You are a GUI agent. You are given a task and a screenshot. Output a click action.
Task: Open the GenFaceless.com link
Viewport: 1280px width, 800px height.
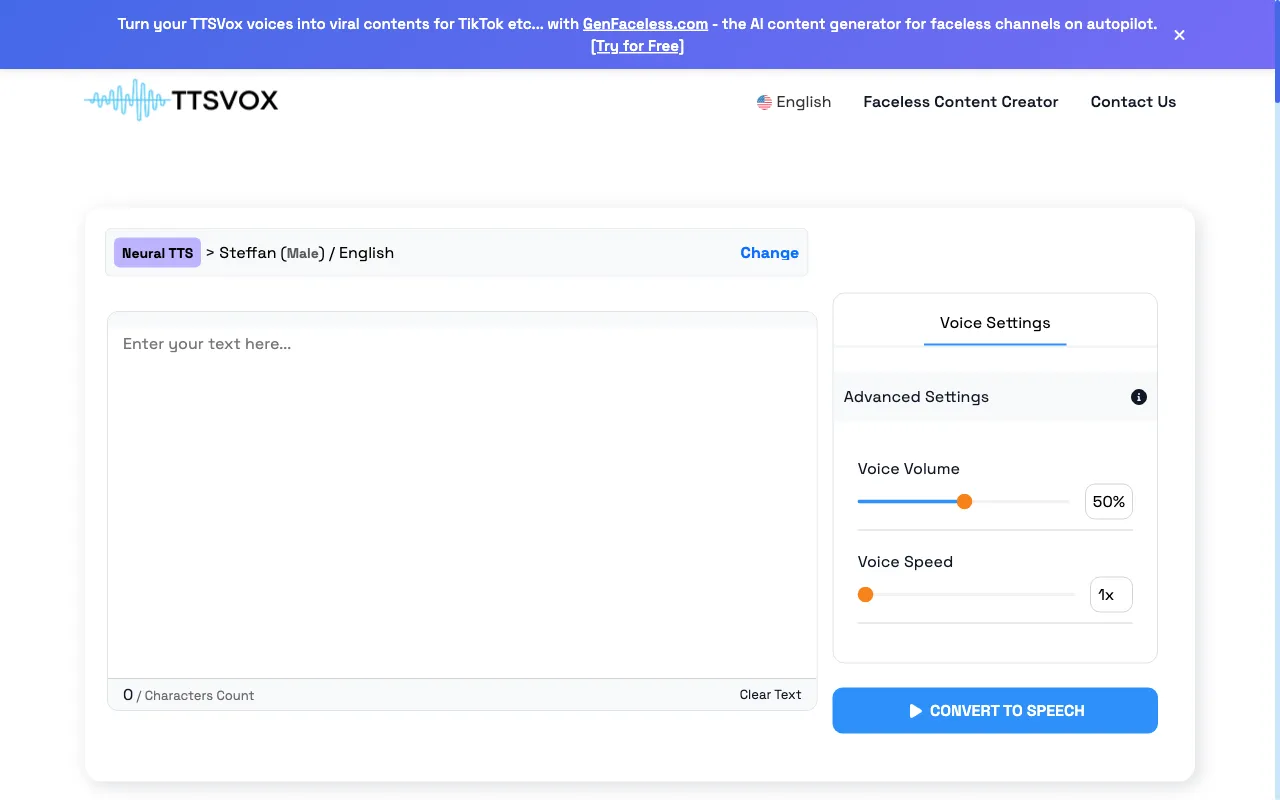click(645, 24)
